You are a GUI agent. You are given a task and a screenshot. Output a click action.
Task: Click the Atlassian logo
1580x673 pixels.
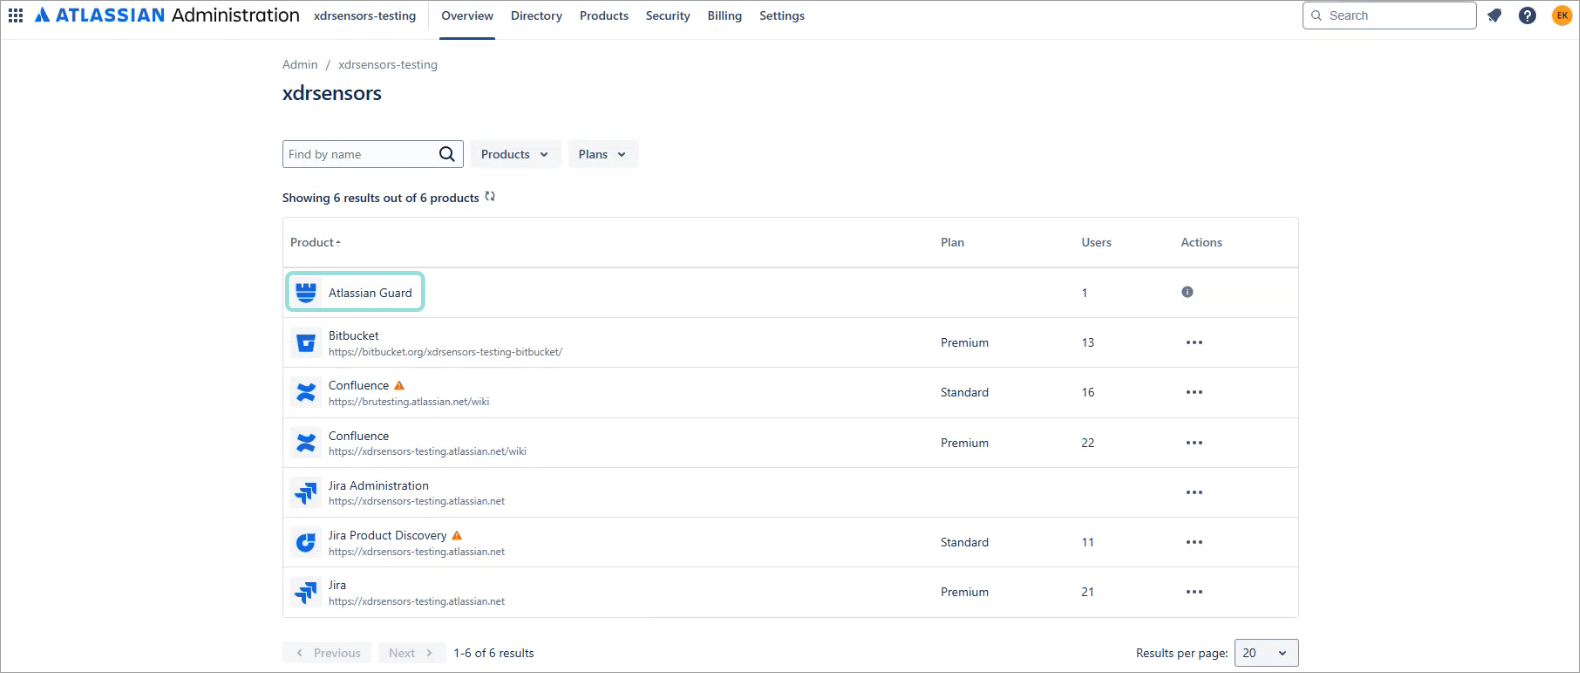tap(167, 15)
